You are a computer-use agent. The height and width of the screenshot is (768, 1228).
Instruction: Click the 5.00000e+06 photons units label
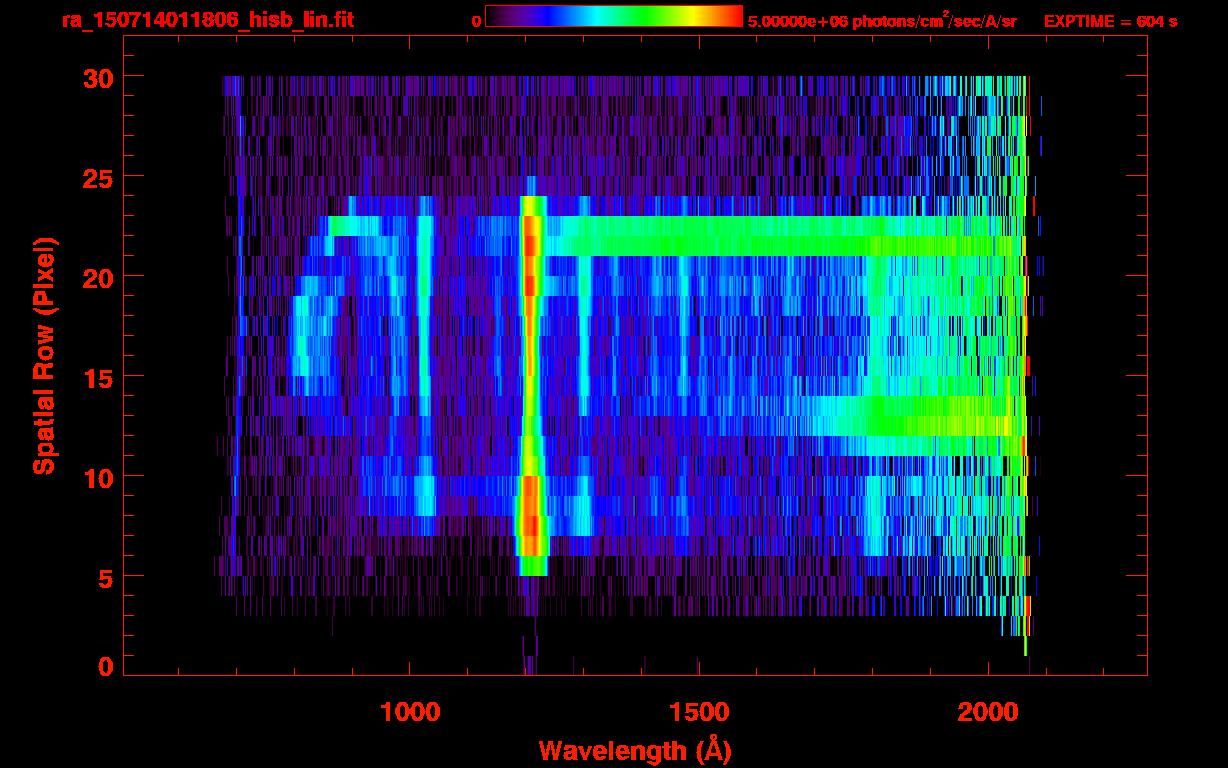(x=882, y=21)
